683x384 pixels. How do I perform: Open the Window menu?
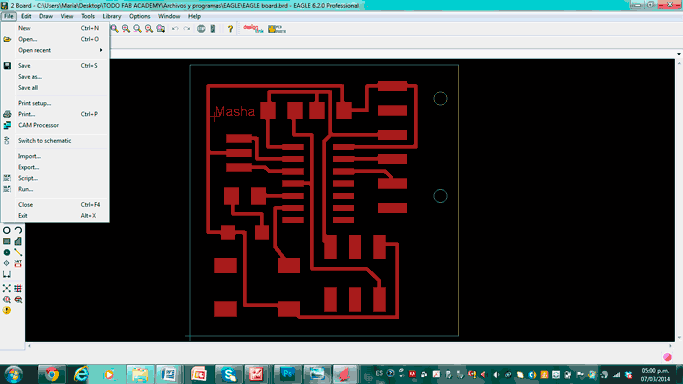[169, 16]
